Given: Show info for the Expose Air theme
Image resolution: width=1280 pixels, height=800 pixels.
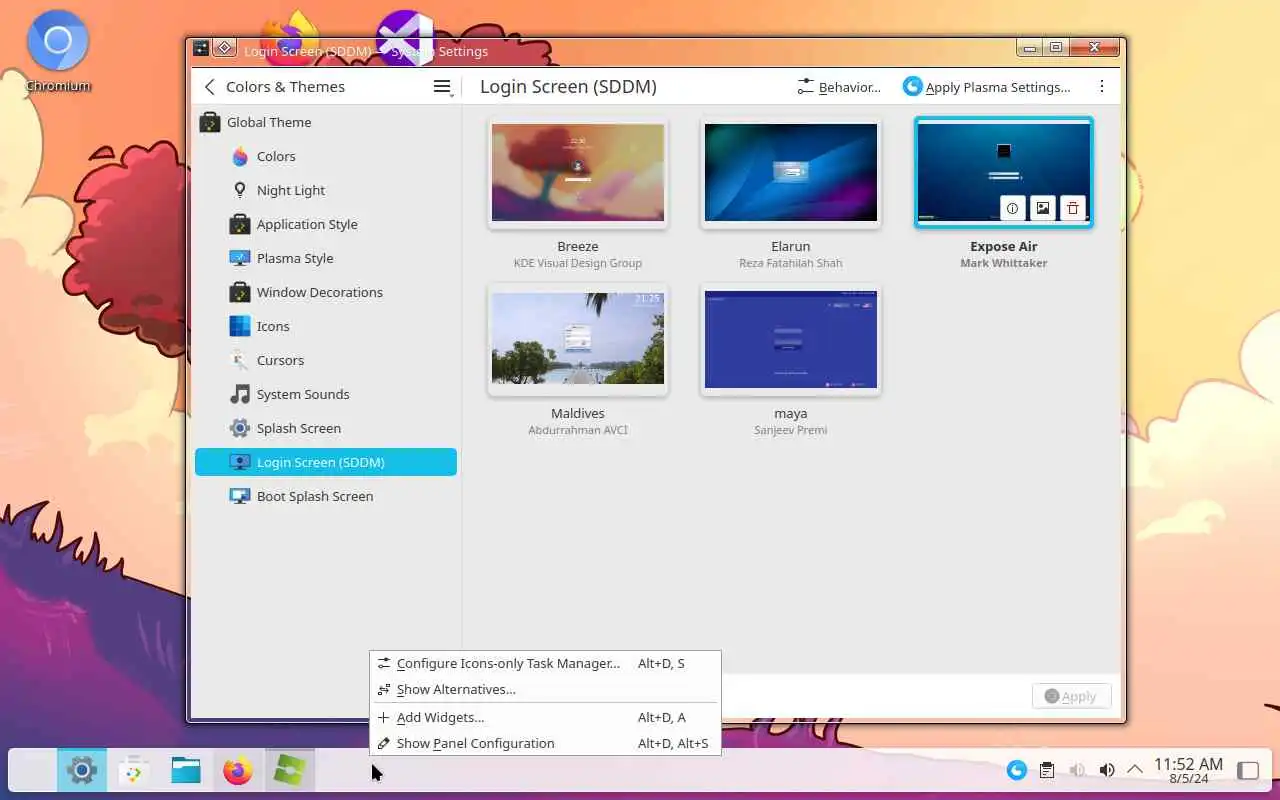Looking at the screenshot, I should [x=1012, y=208].
